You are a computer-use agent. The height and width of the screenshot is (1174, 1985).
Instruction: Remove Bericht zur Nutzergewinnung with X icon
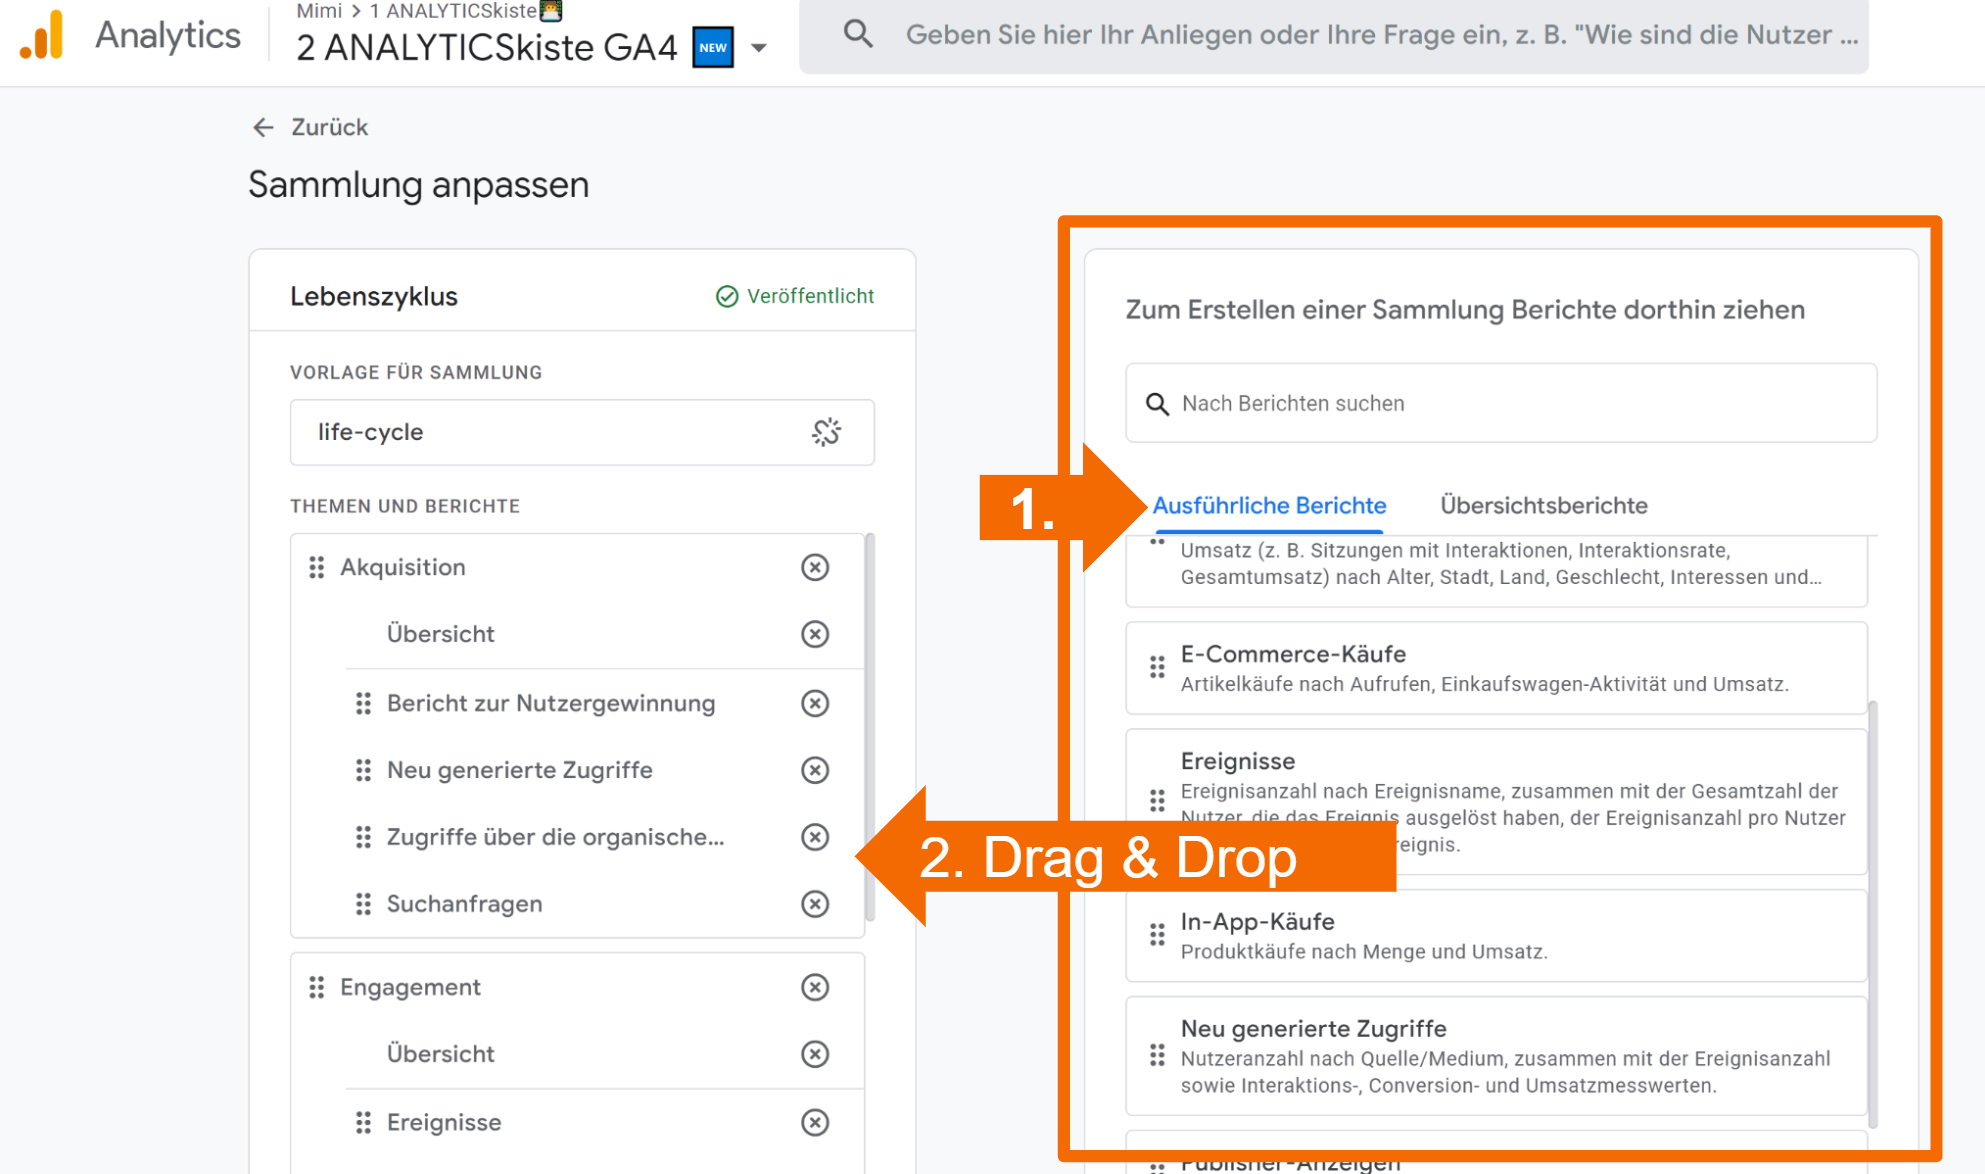coord(815,703)
